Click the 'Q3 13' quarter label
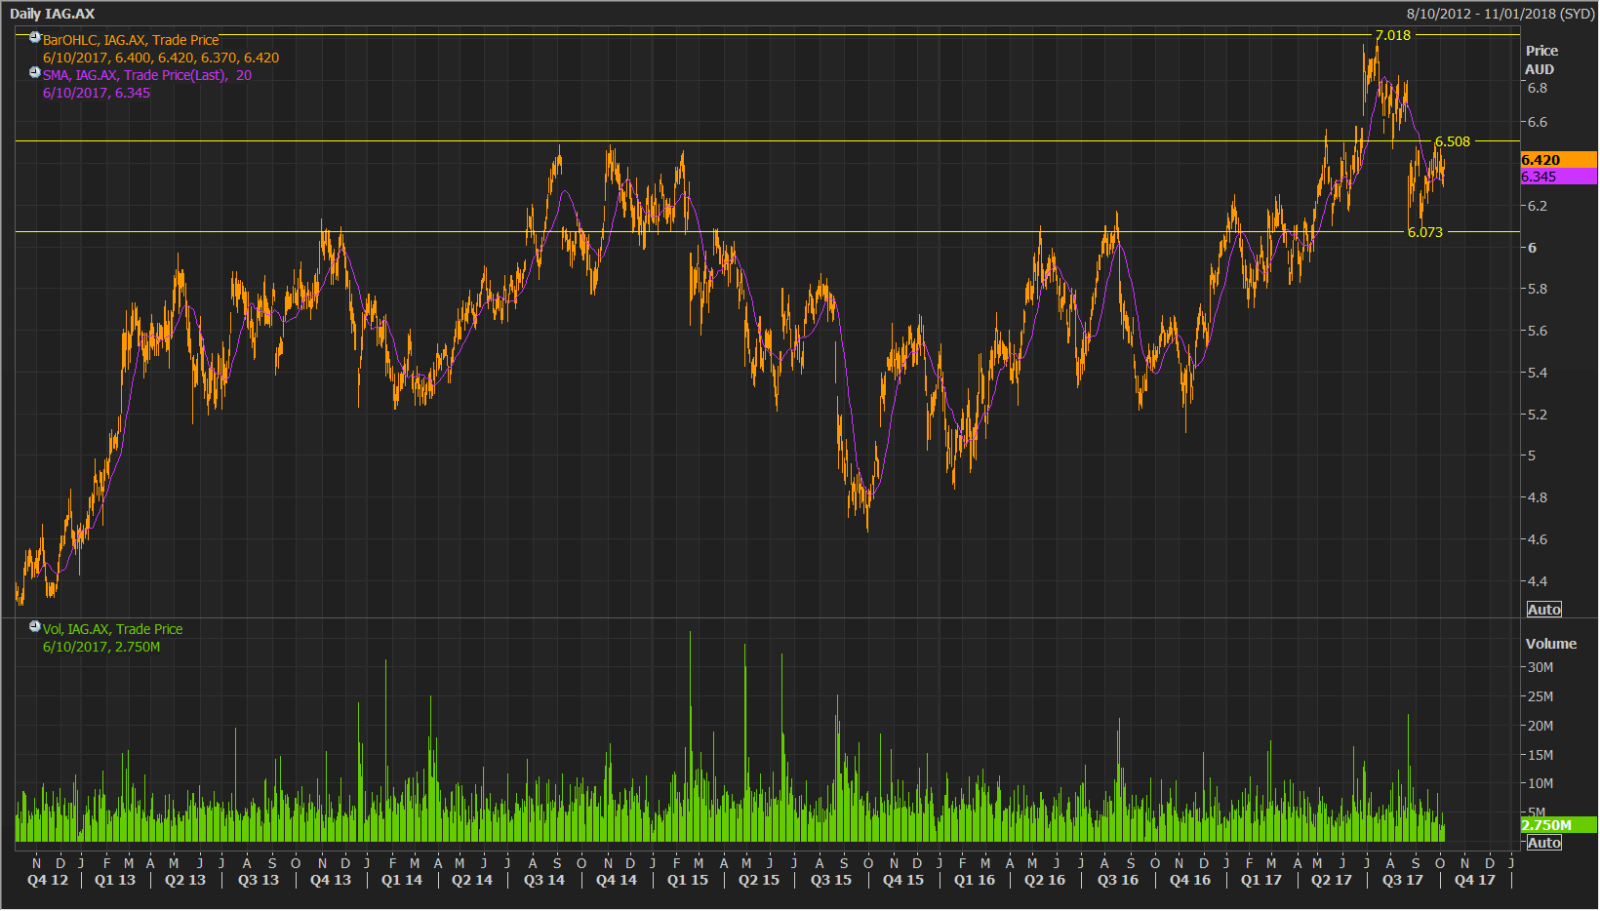The height and width of the screenshot is (911, 1600). click(x=258, y=881)
